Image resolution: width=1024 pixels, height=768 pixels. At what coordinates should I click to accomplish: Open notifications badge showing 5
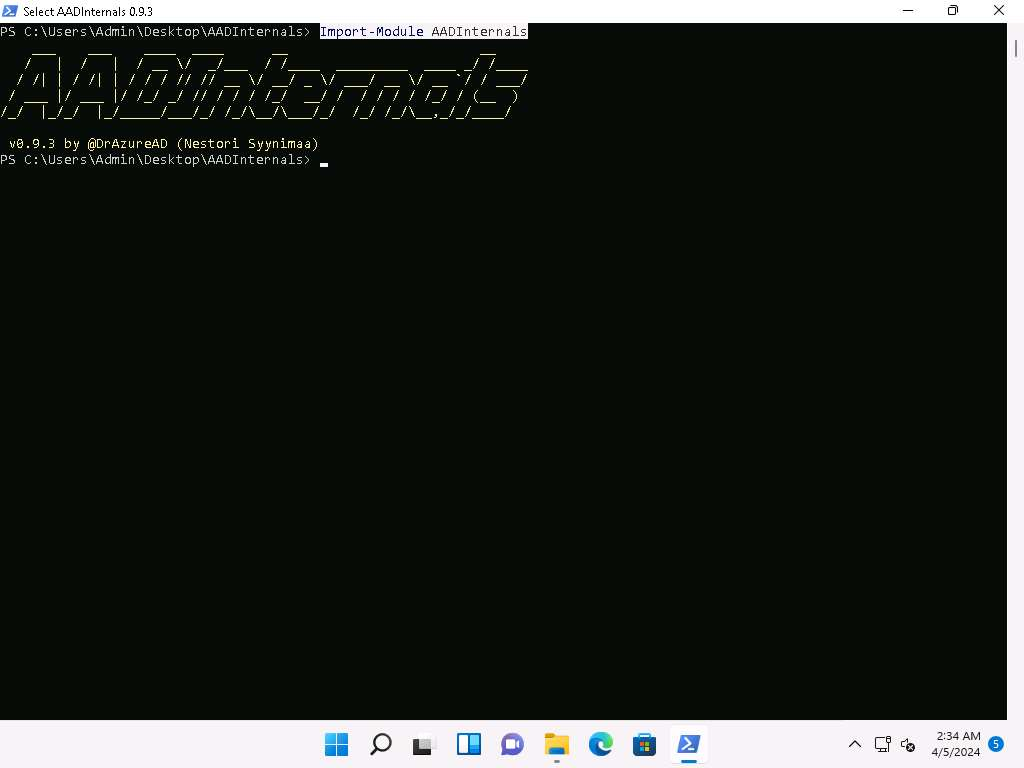pyautogui.click(x=996, y=744)
